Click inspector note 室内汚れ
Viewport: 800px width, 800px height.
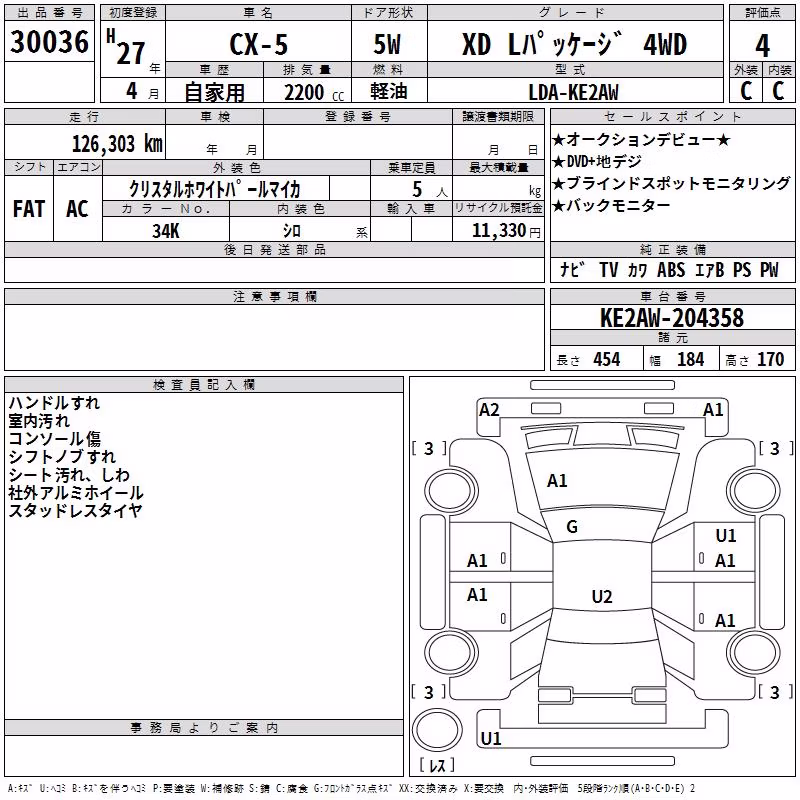pyautogui.click(x=39, y=421)
